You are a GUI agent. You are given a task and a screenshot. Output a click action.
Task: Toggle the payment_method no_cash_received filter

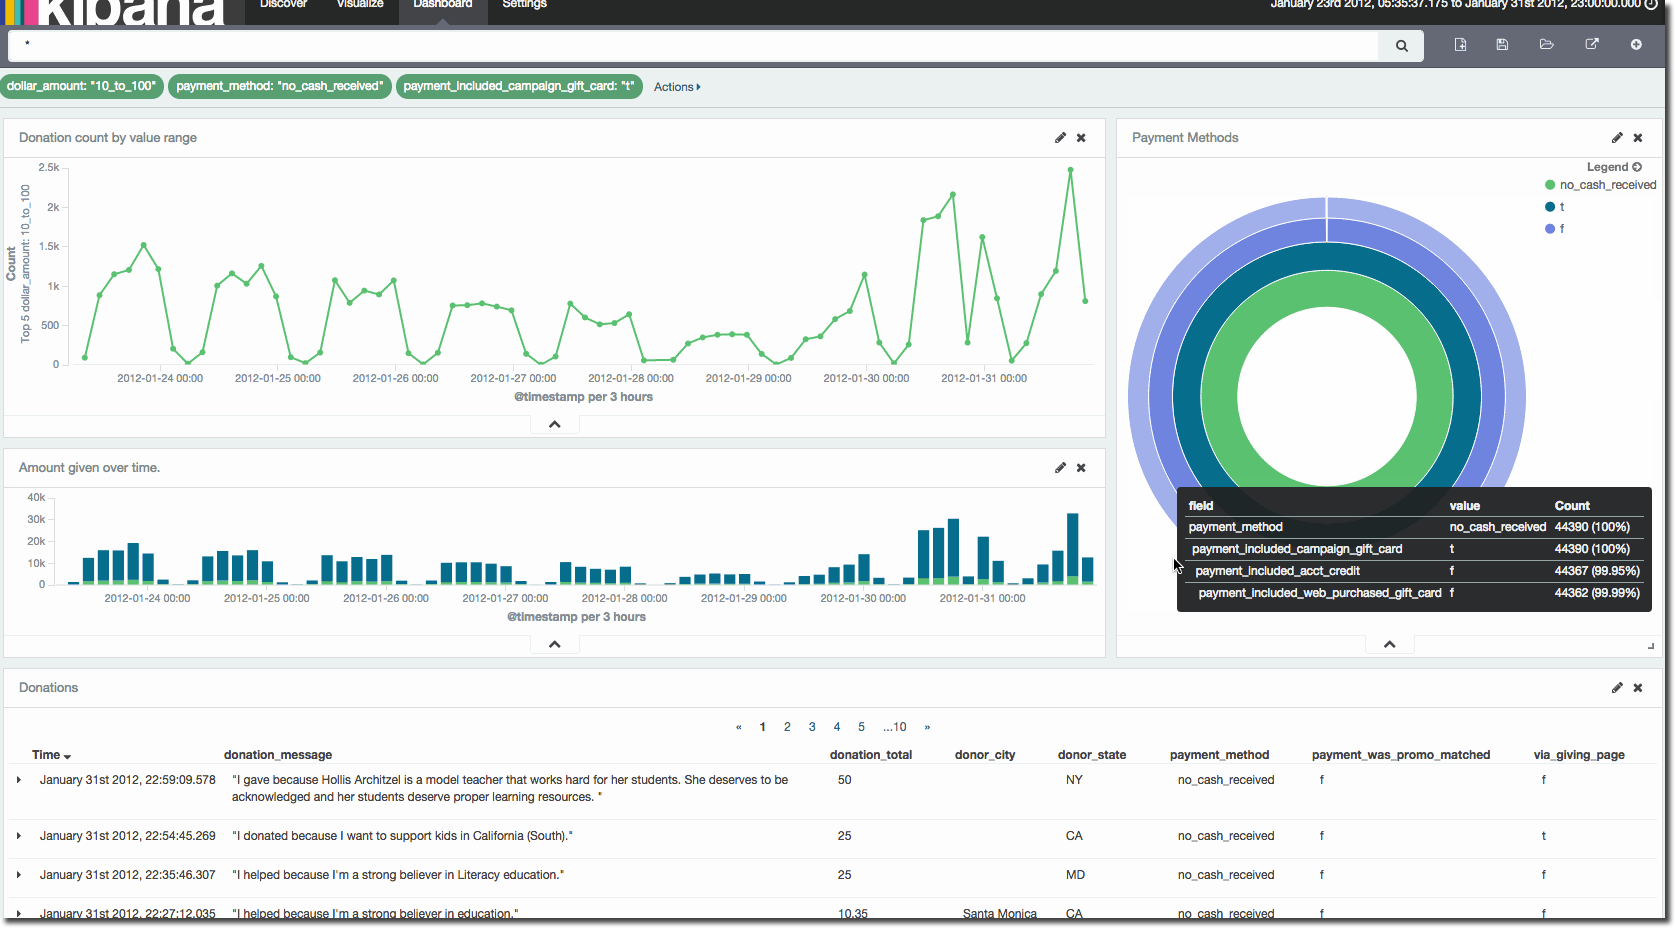point(279,87)
